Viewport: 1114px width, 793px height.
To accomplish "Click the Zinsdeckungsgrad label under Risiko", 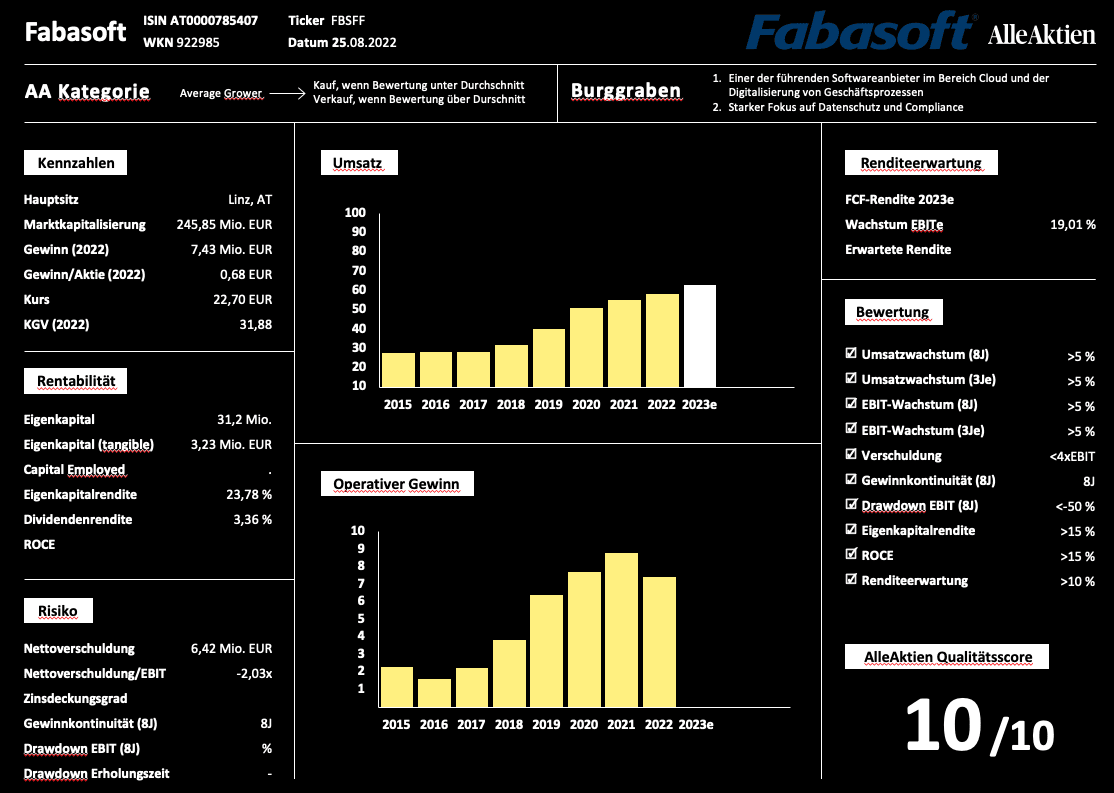I will click(75, 698).
